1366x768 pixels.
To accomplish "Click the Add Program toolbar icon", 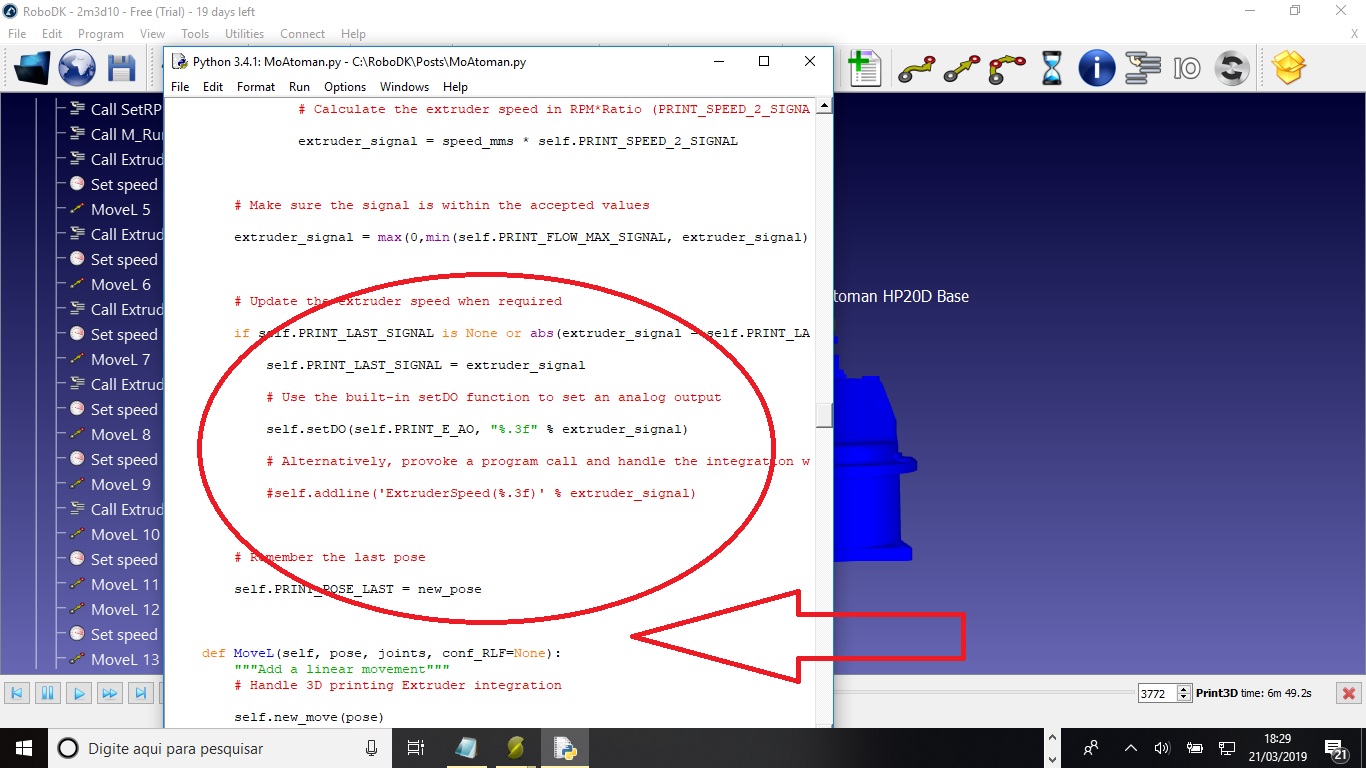I will click(863, 68).
